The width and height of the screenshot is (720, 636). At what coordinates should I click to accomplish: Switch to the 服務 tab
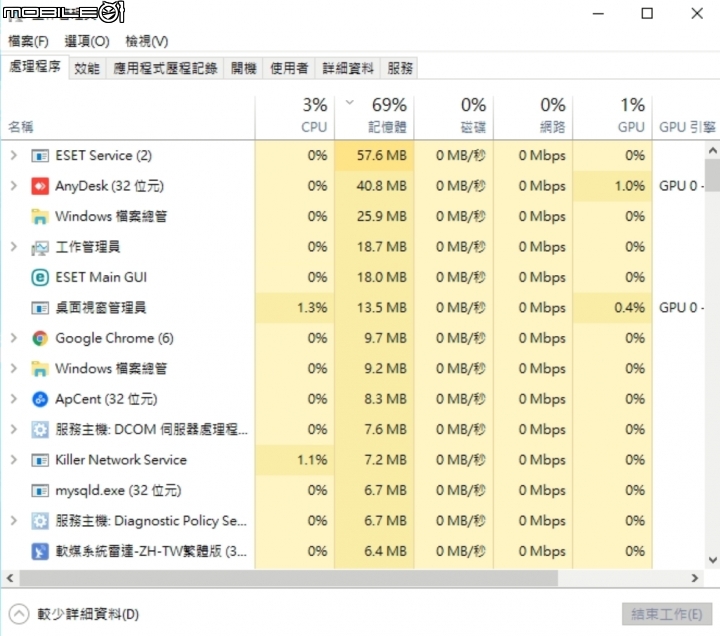399,68
